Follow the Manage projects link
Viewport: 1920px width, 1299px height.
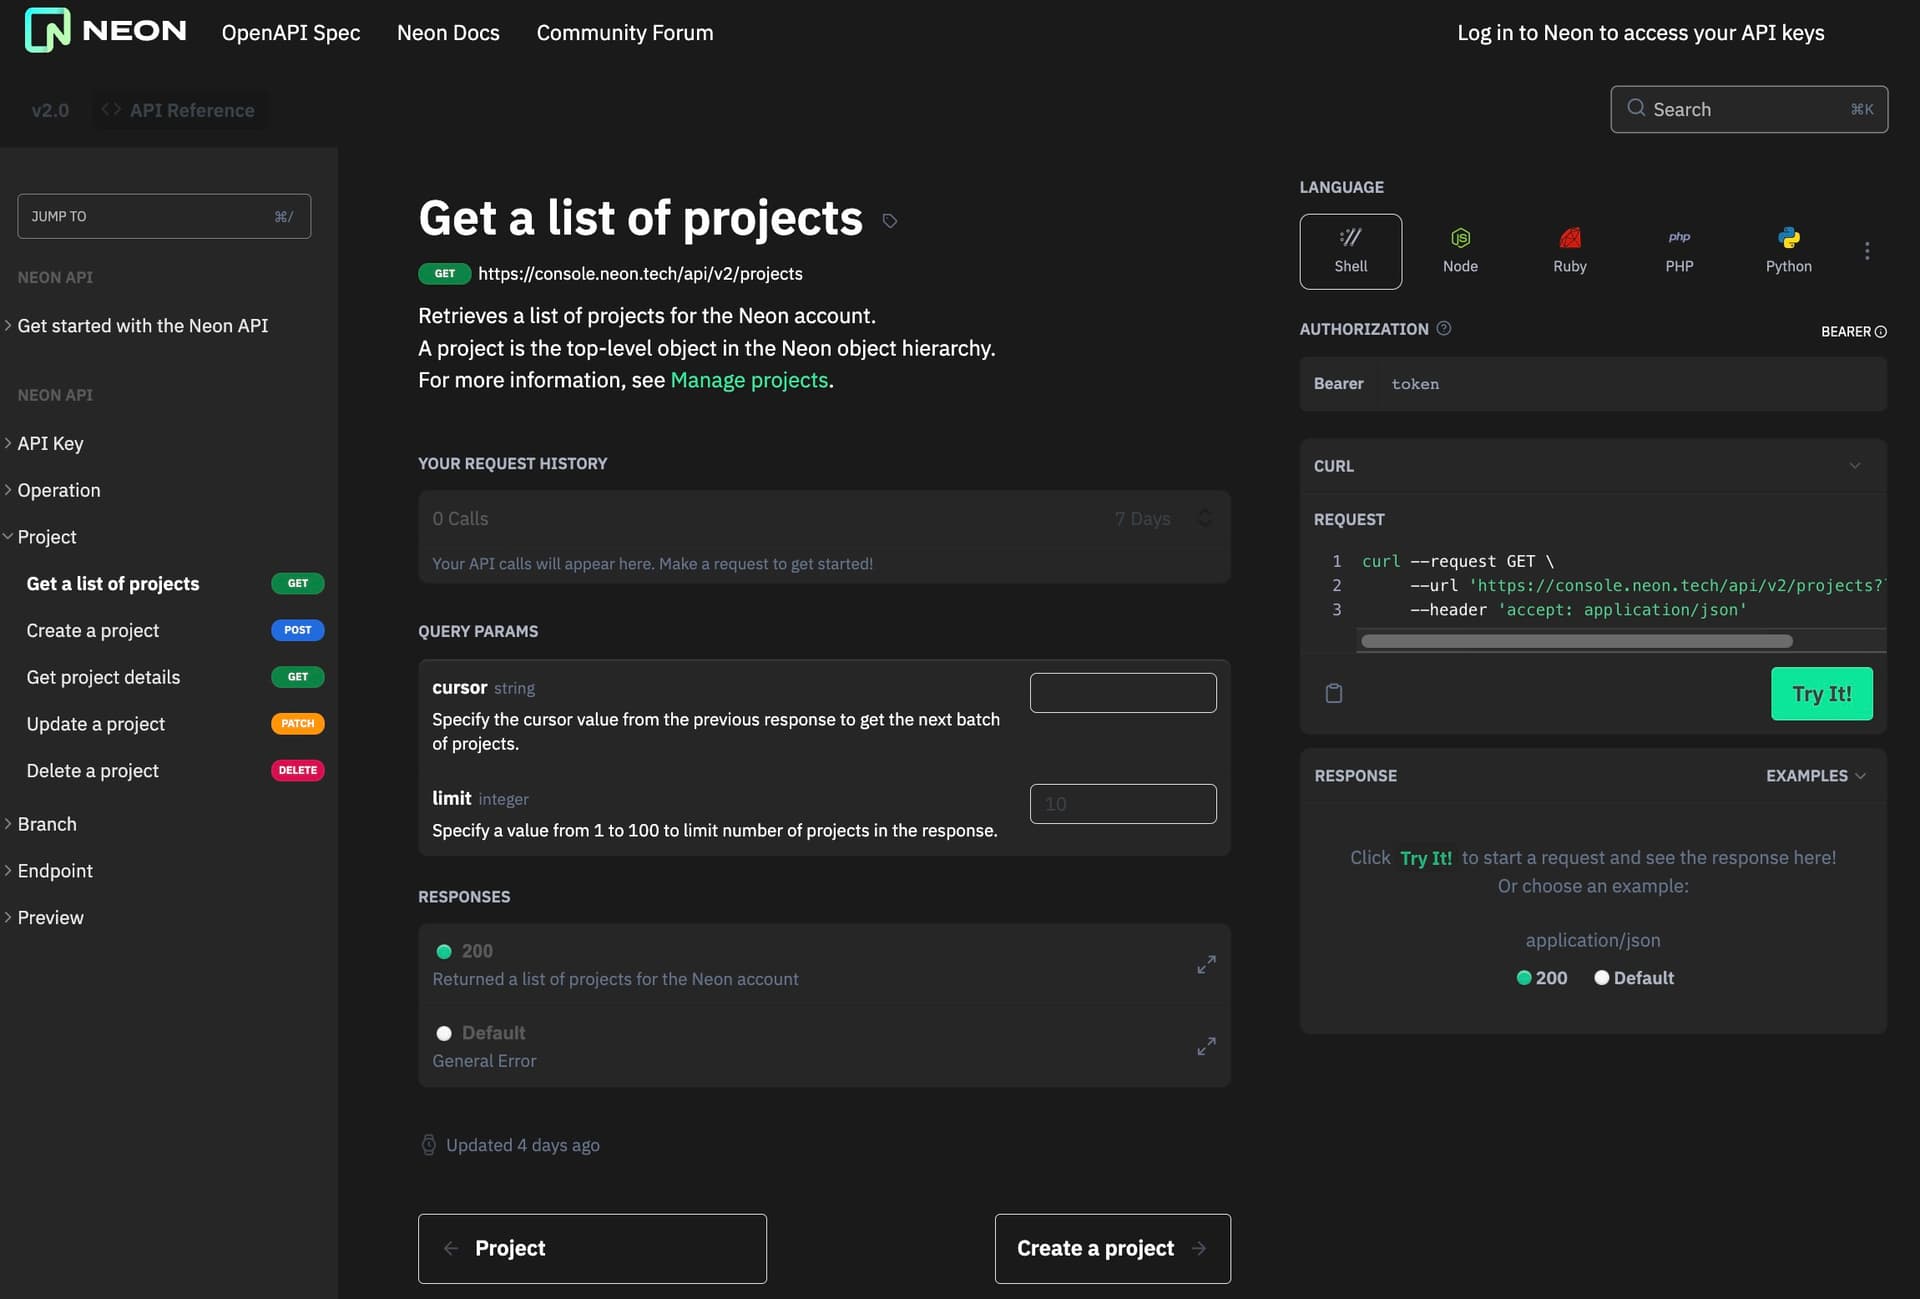click(x=749, y=379)
